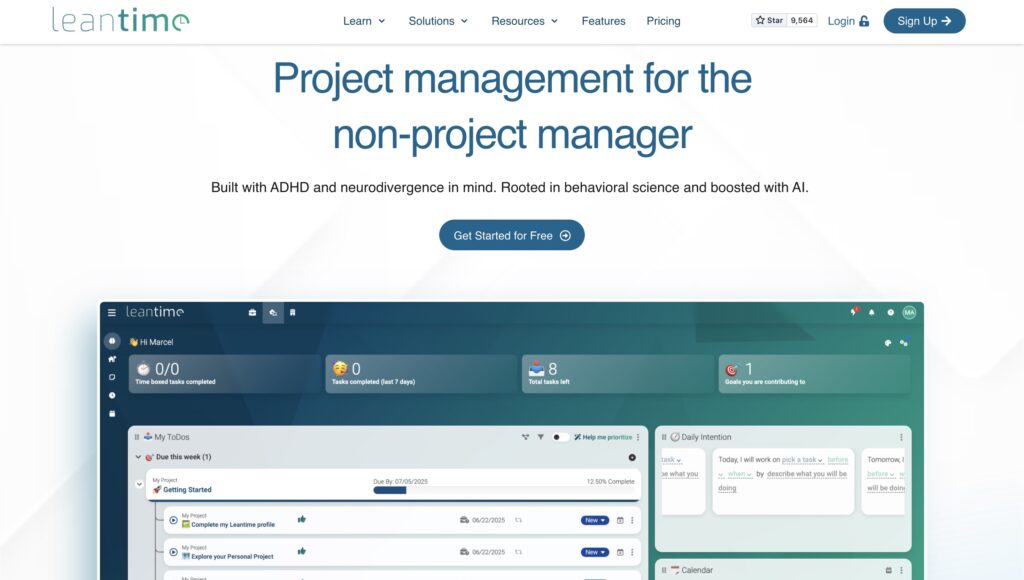Click the briefcase projects icon in app header
This screenshot has height=580, width=1024.
tap(252, 312)
